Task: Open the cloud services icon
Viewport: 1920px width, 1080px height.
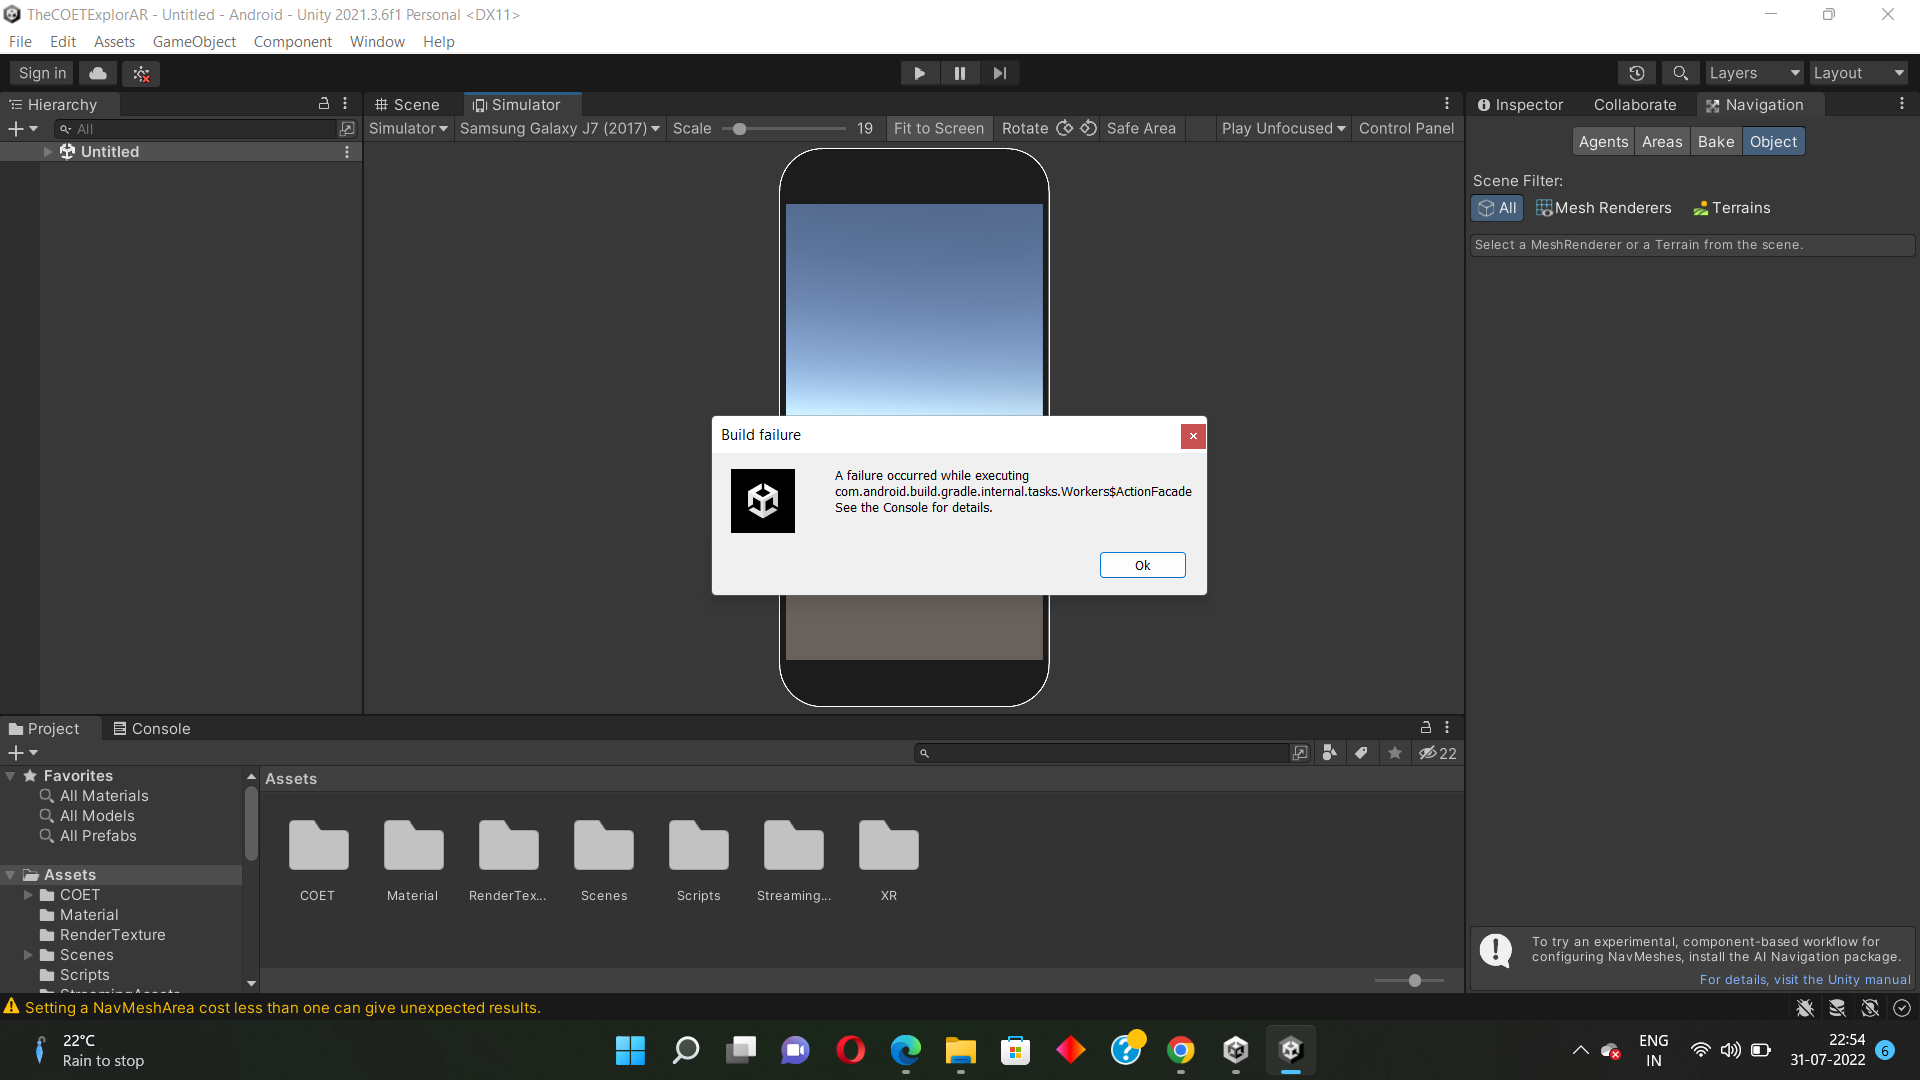Action: coord(98,73)
